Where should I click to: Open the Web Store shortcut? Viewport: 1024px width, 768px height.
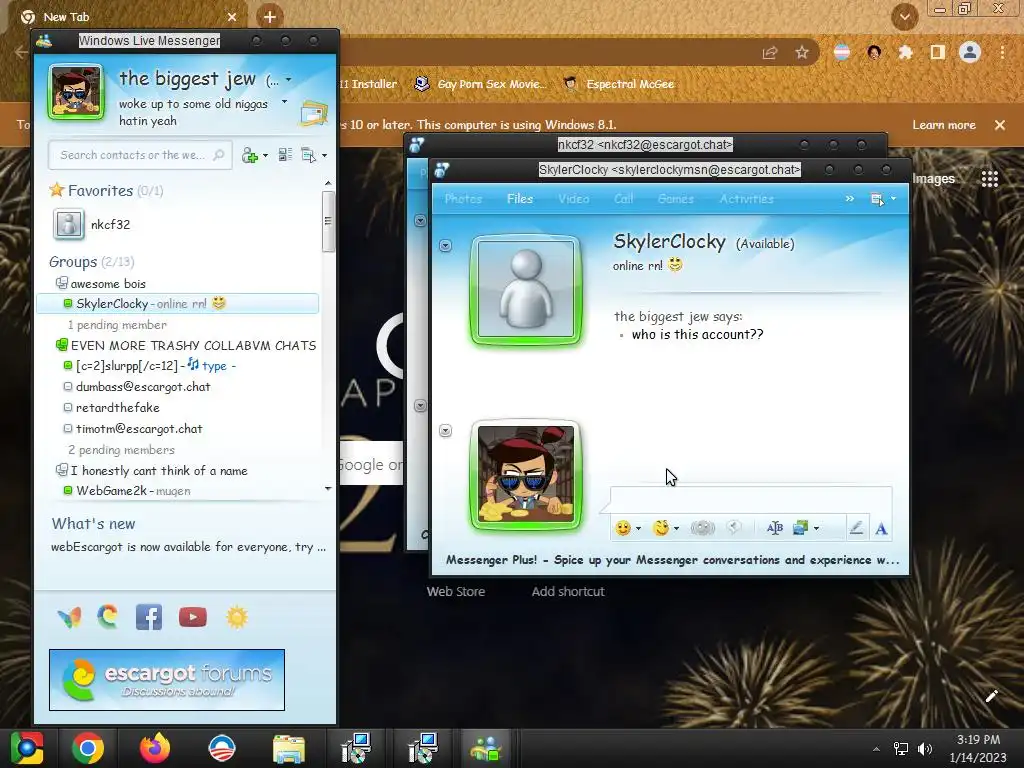(x=456, y=592)
